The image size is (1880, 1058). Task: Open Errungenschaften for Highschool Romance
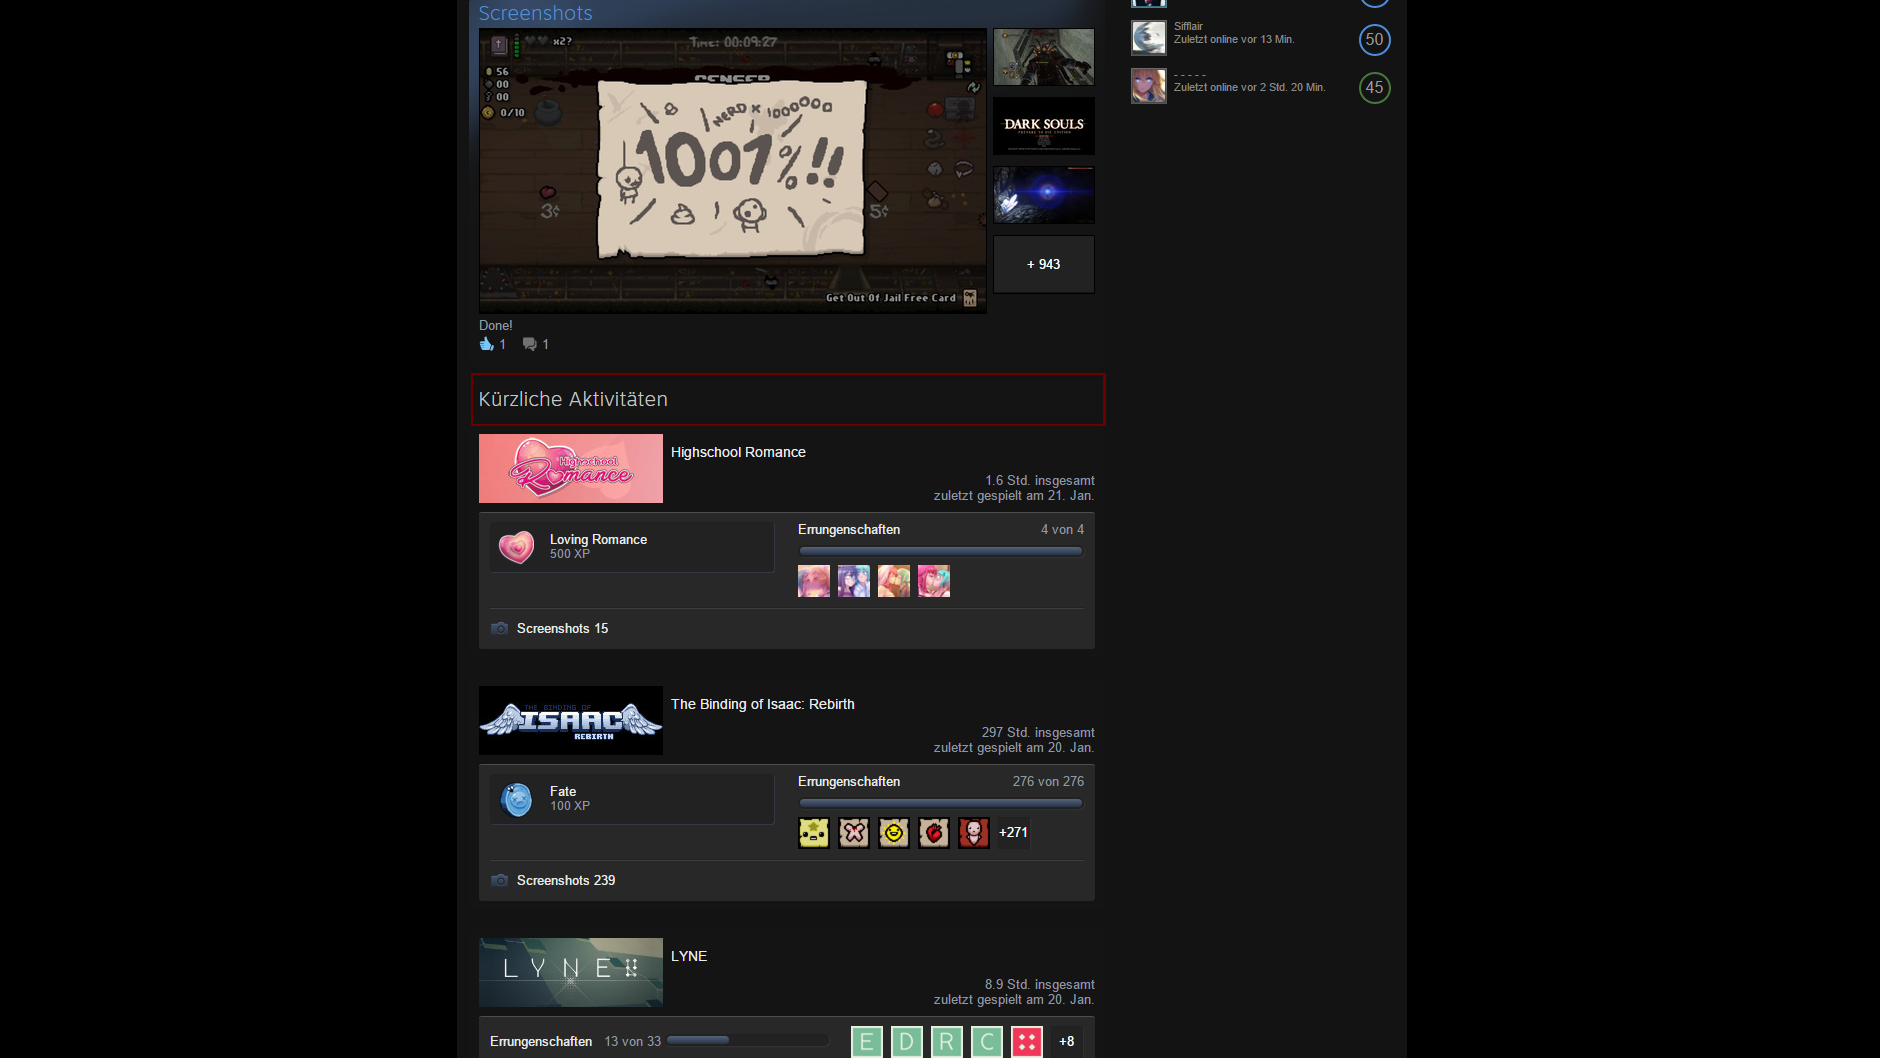(849, 529)
